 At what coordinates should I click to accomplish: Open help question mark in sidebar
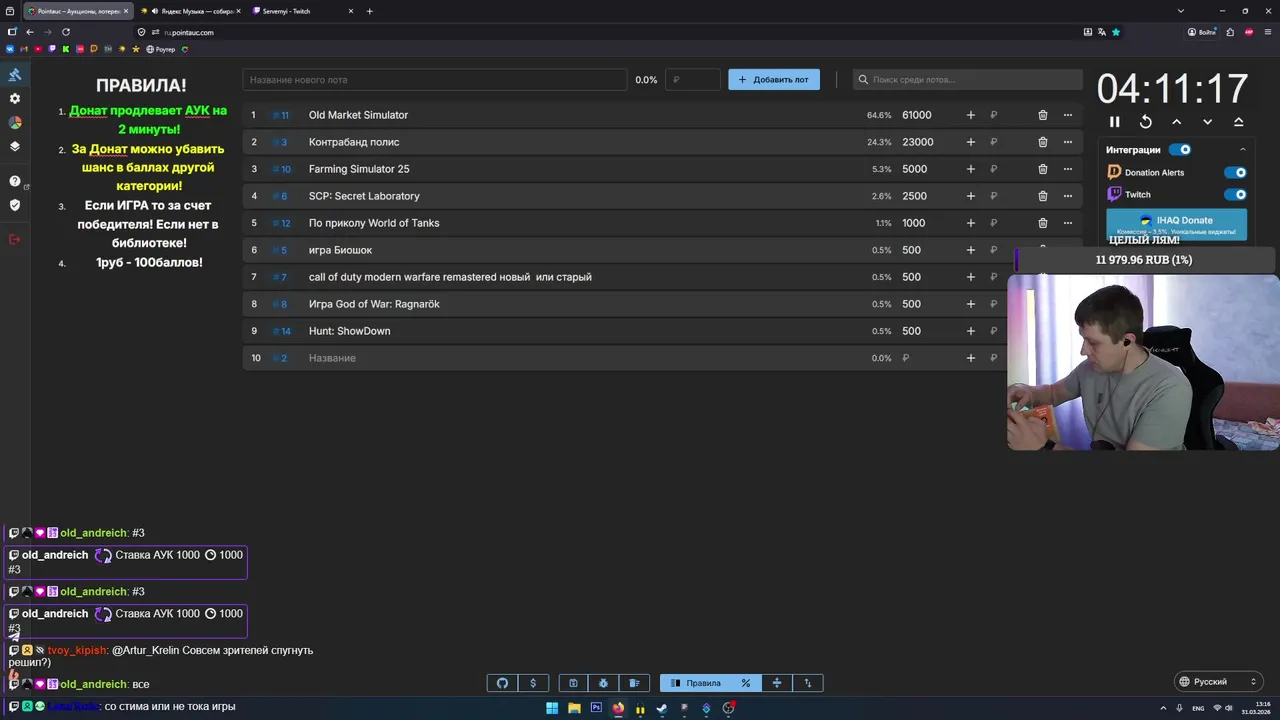[15, 181]
